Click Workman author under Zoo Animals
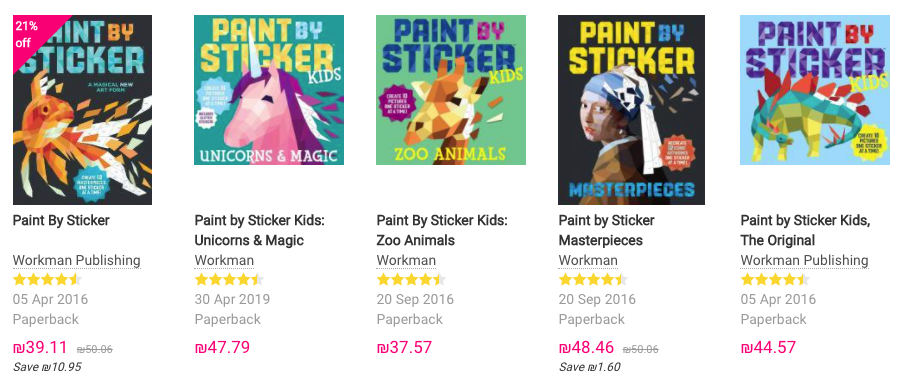Image resolution: width=899 pixels, height=376 pixels. pyautogui.click(x=406, y=260)
